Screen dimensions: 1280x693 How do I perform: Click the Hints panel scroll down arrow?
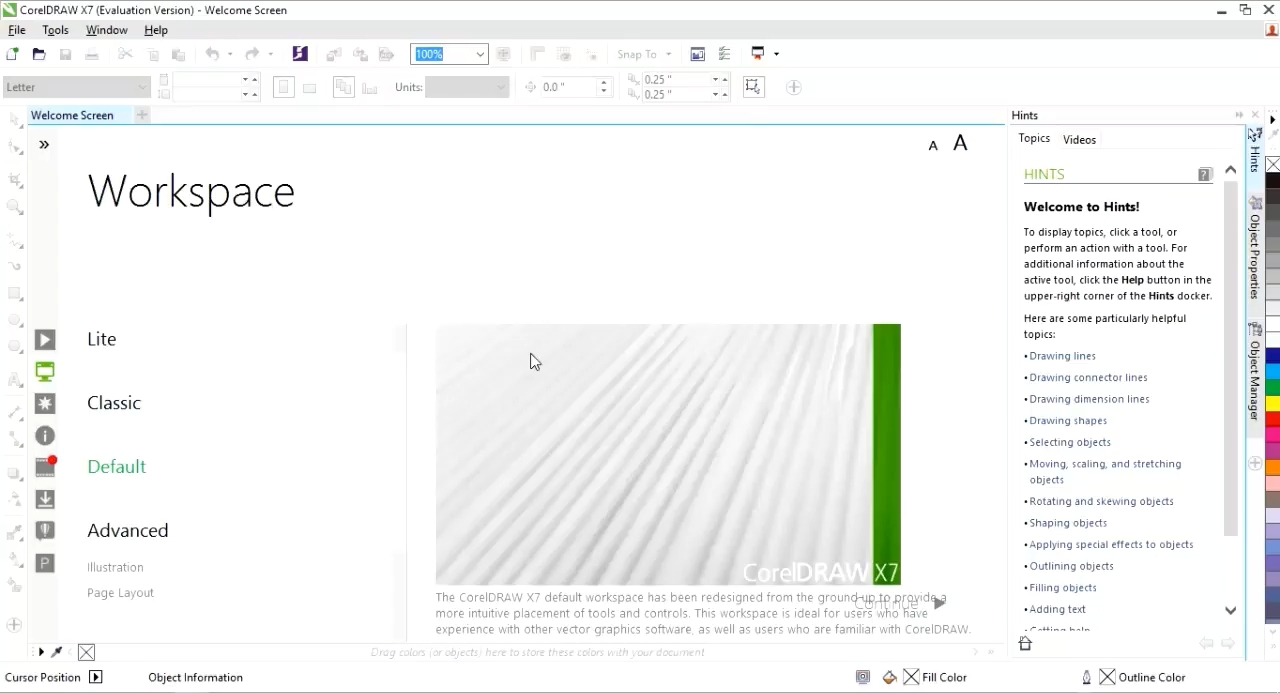[1230, 610]
